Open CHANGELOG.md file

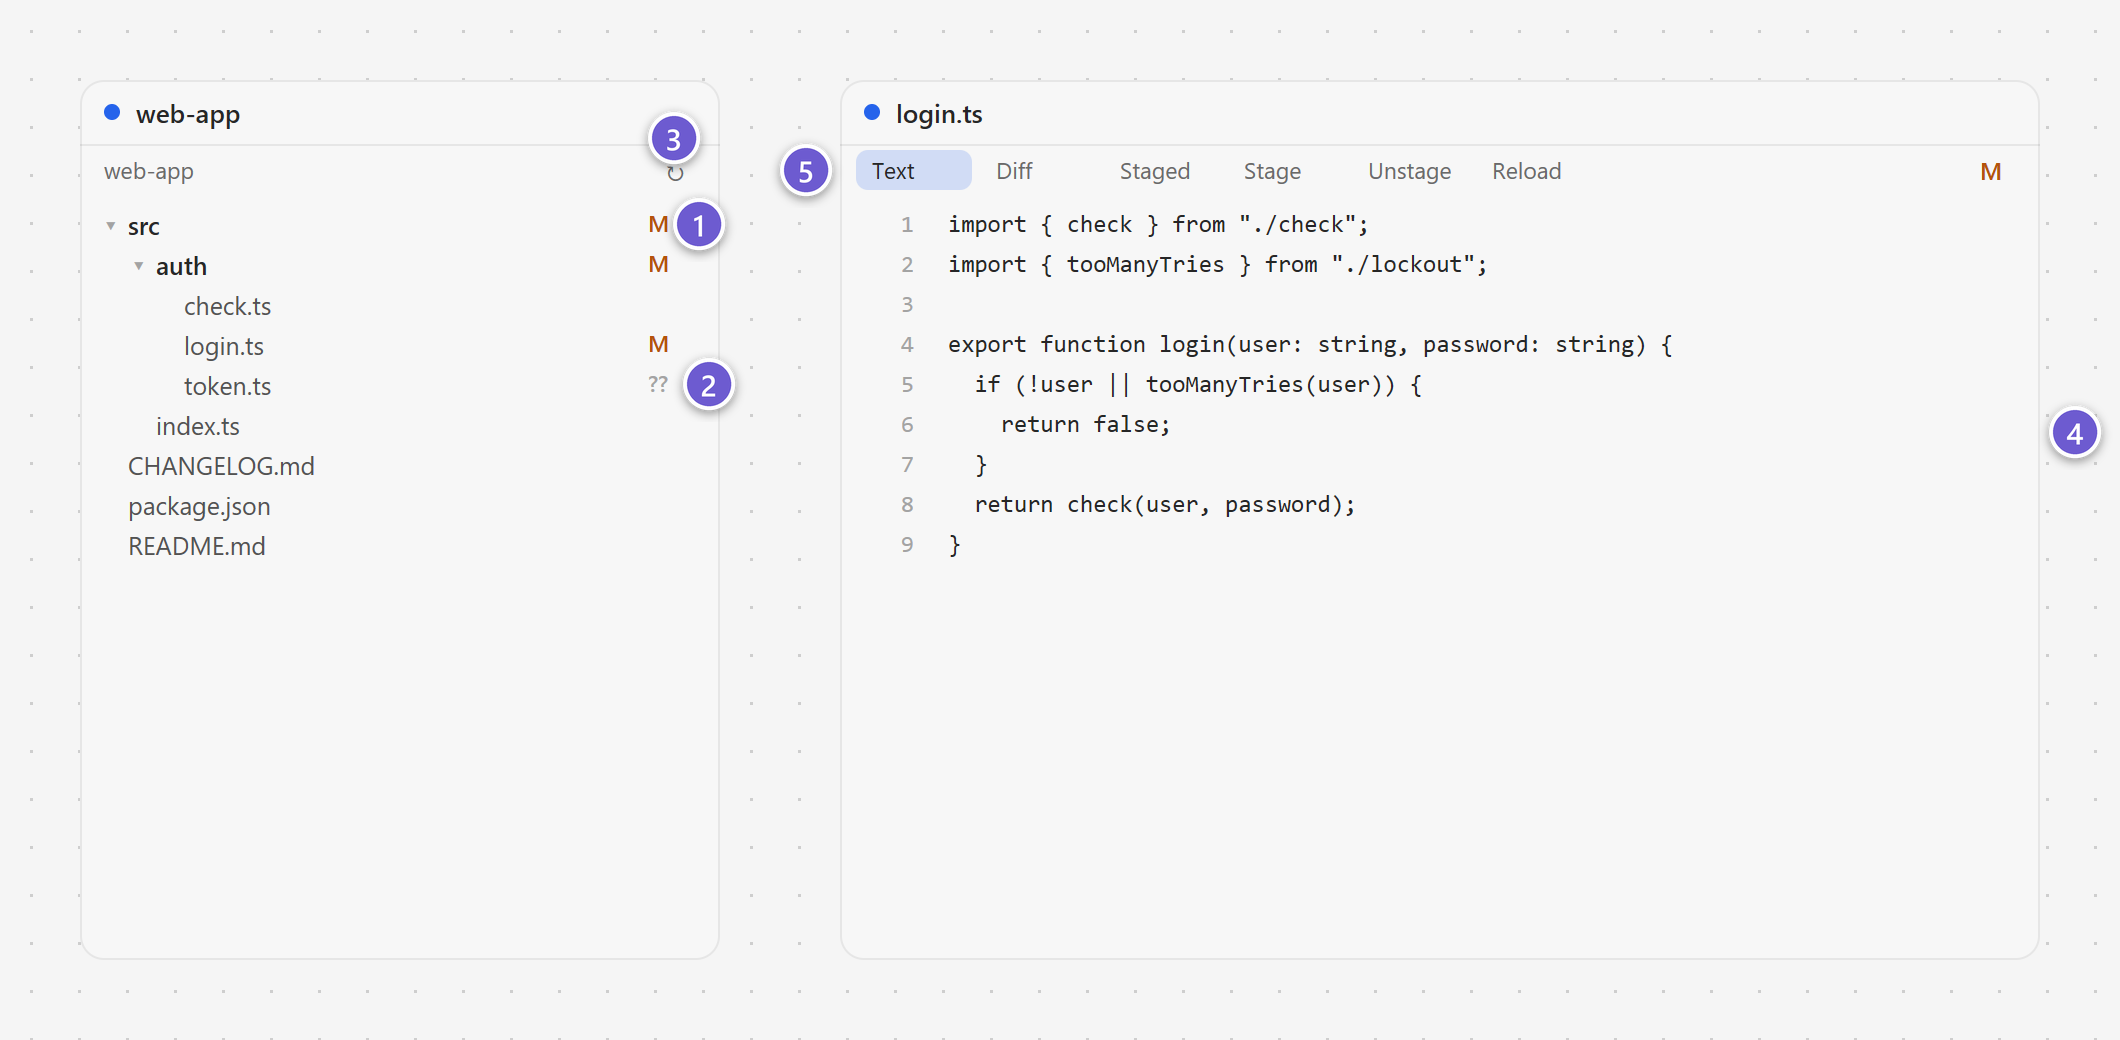[x=221, y=466]
